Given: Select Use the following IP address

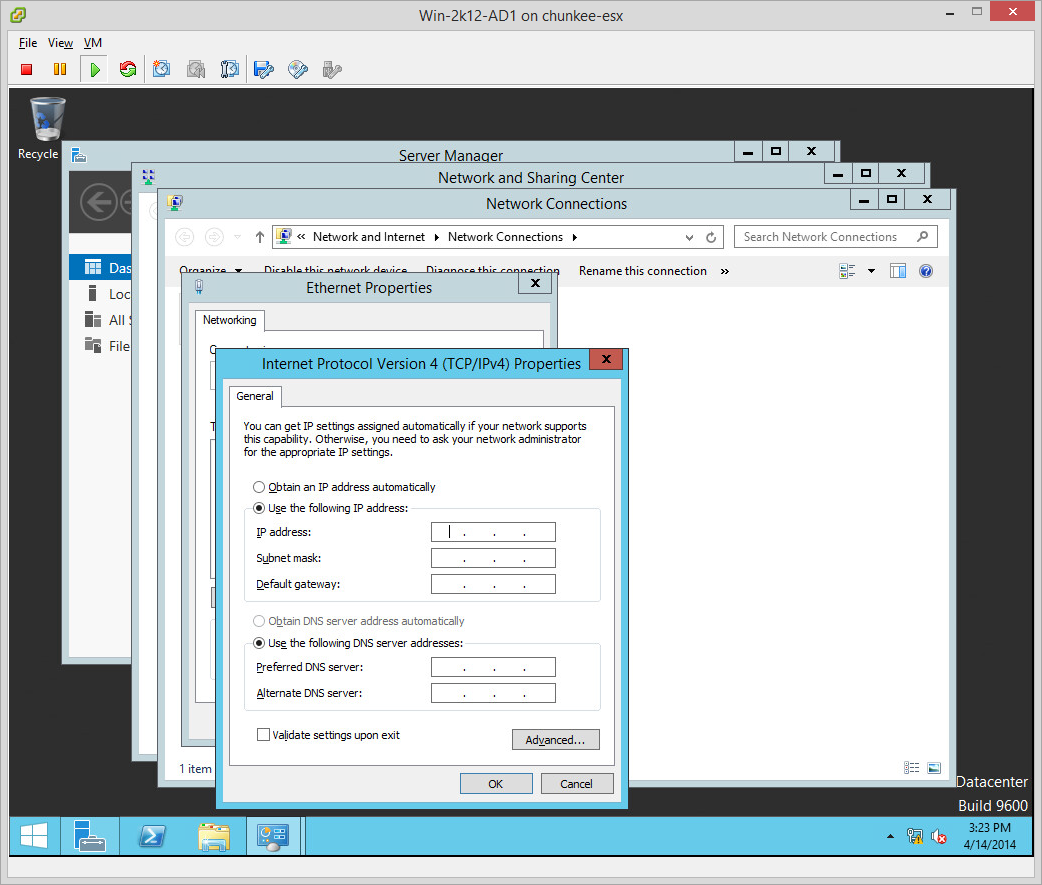Looking at the screenshot, I should [260, 508].
